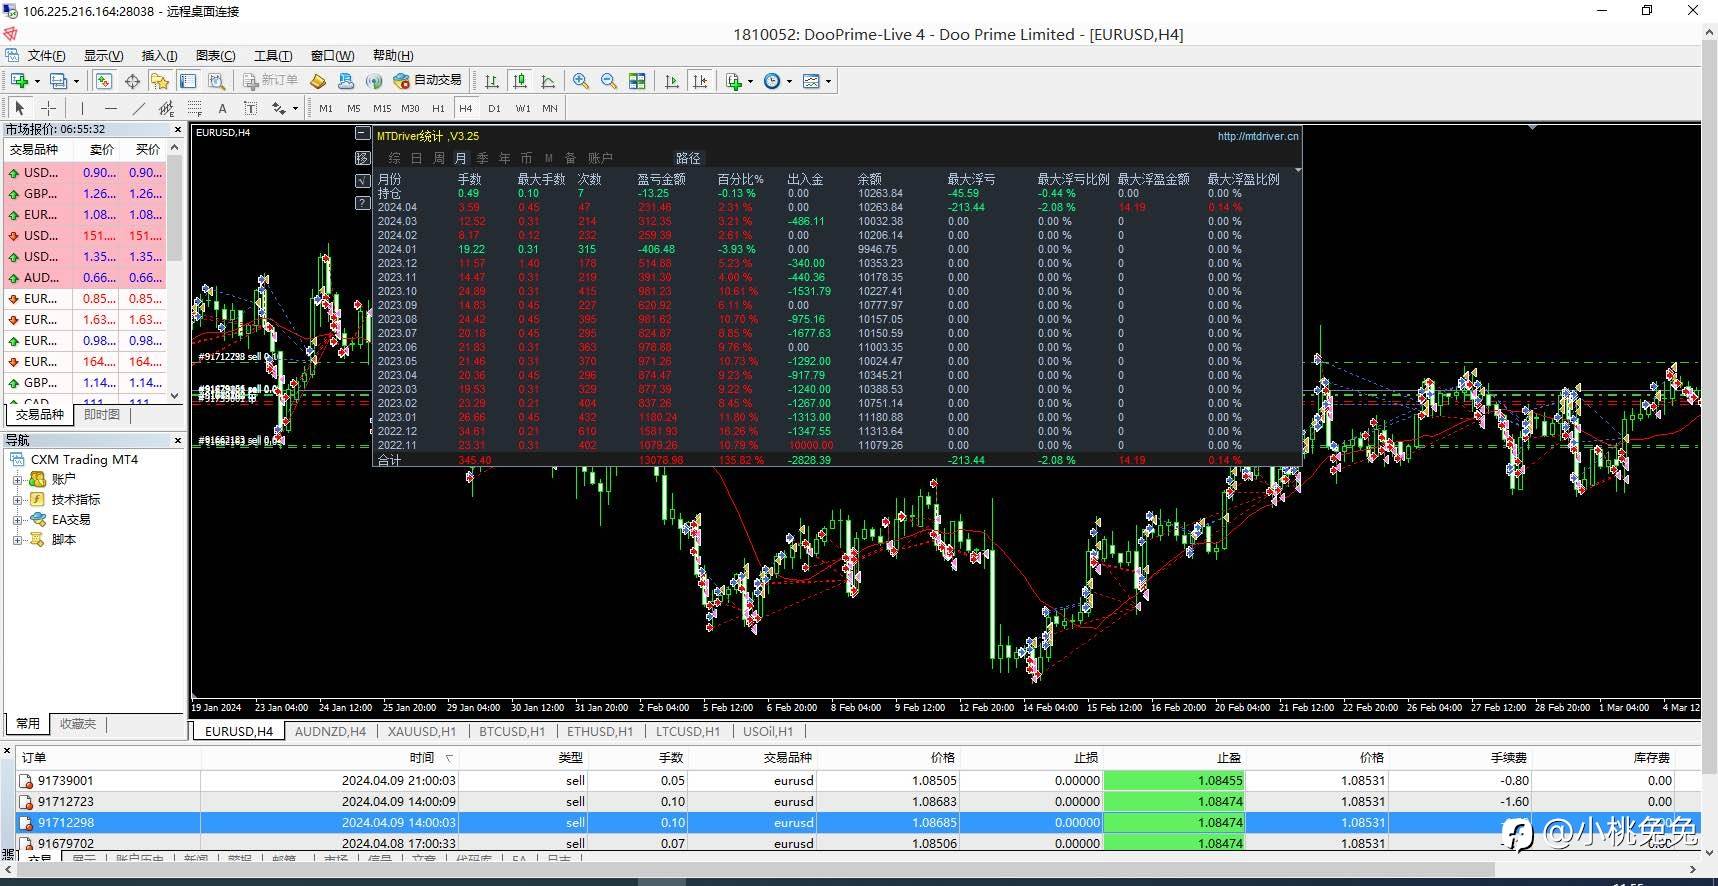Viewport: 1718px width, 886px height.
Task: Click the Zoom In magnifier icon
Action: 580,81
